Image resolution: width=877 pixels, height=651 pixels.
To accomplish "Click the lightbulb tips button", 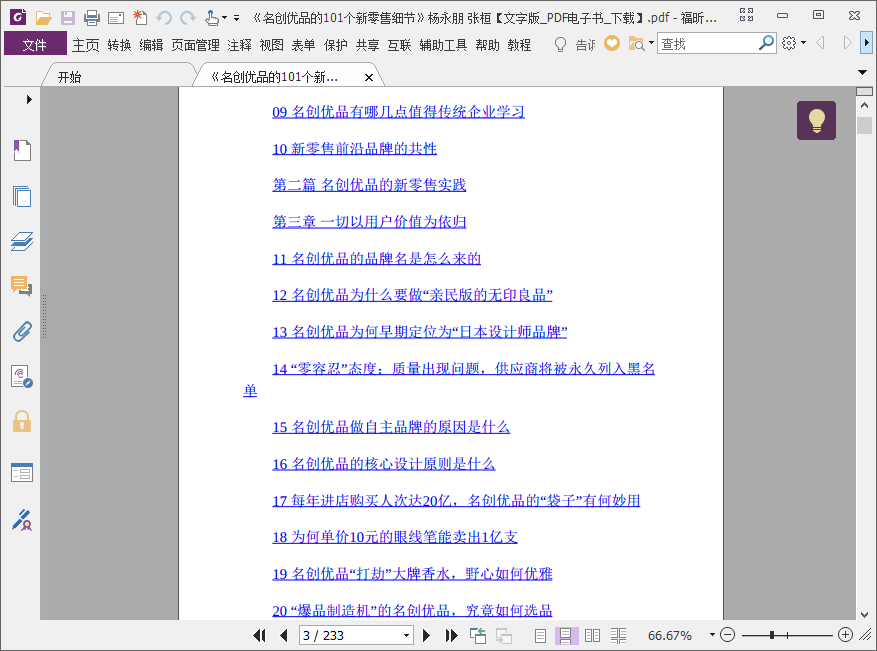I will (x=816, y=120).
